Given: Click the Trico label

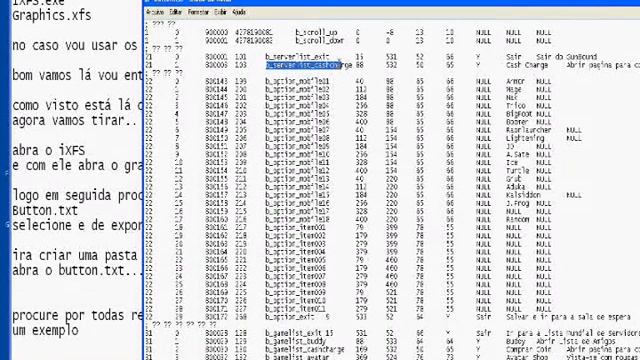Looking at the screenshot, I should point(516,106).
